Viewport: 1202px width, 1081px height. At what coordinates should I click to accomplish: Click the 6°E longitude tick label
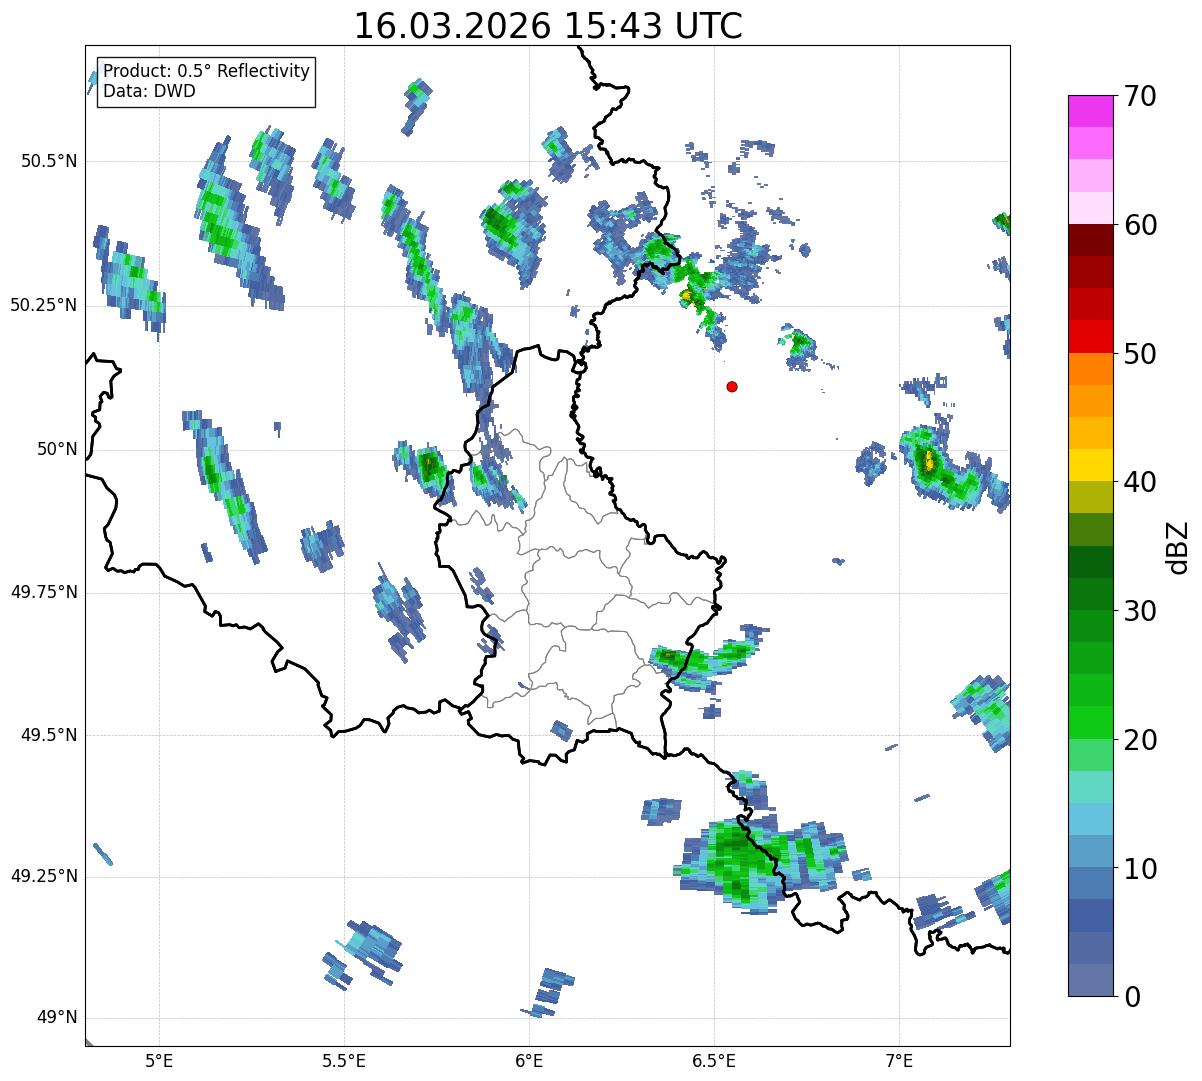pos(529,1060)
